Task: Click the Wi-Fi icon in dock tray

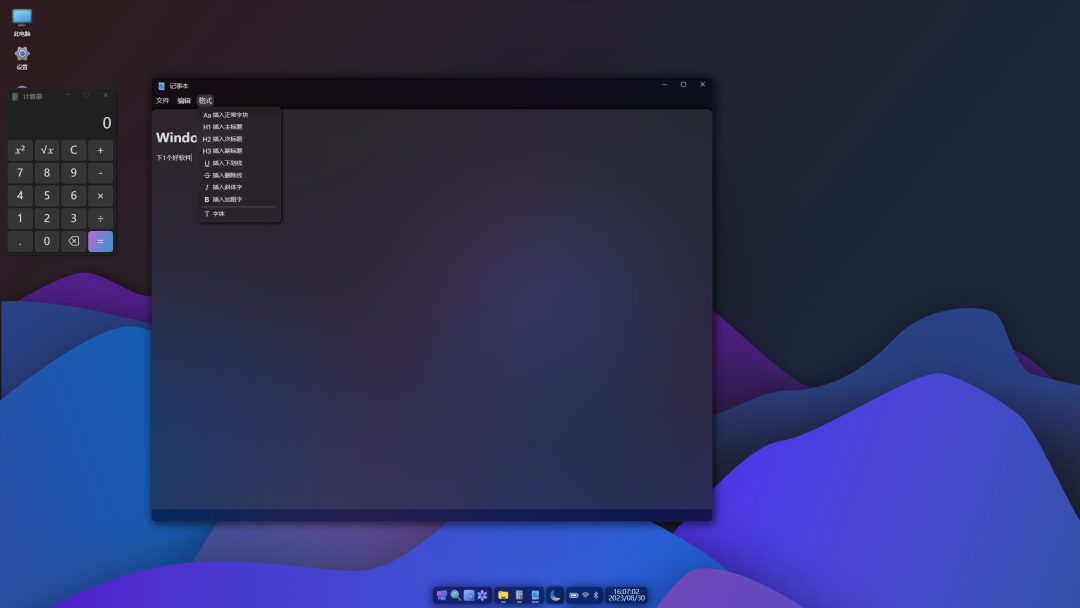Action: 585,596
